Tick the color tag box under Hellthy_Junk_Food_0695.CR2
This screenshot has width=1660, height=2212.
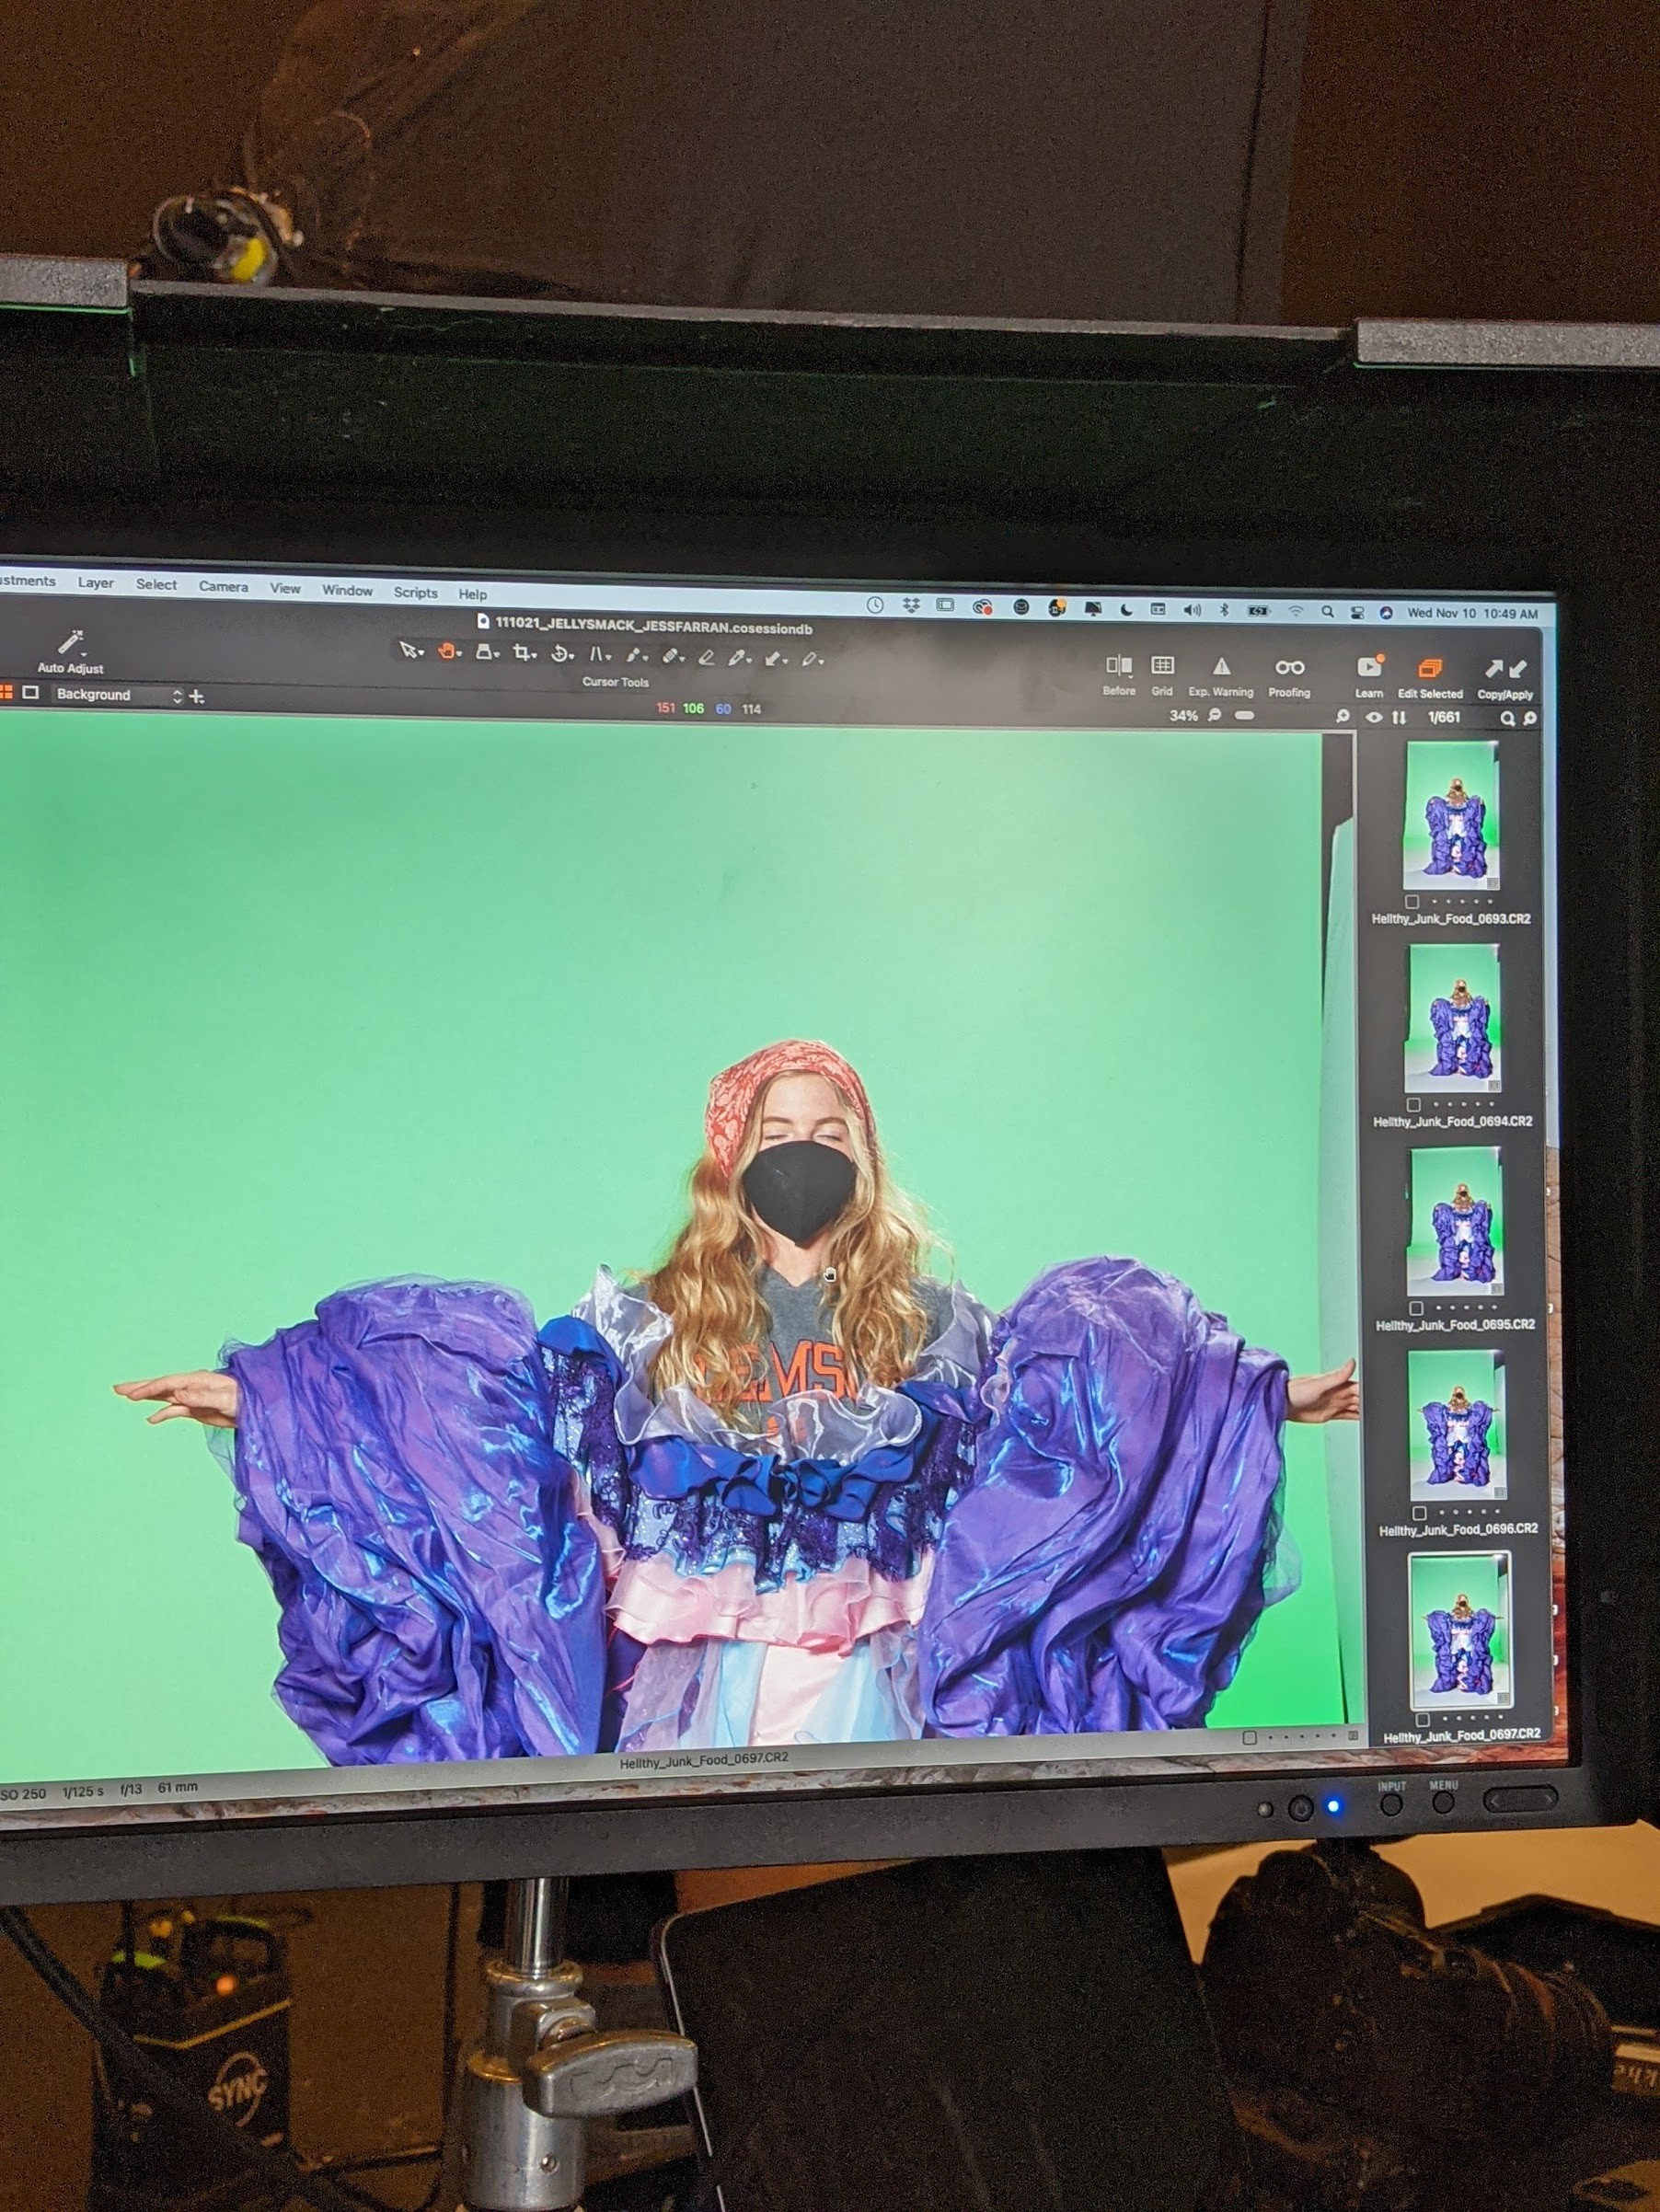click(1416, 1308)
